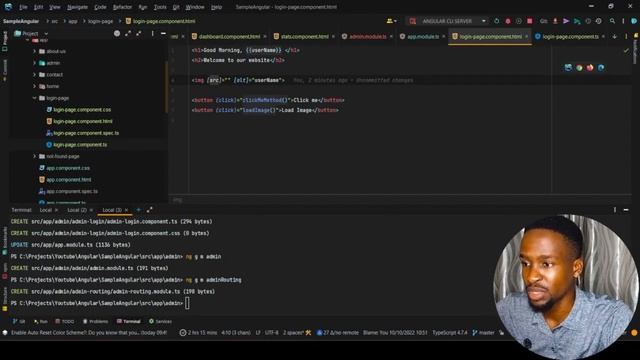Show hidden editor tabs dropdown arrow
Screen dimensions: 640x360
click(x=614, y=36)
